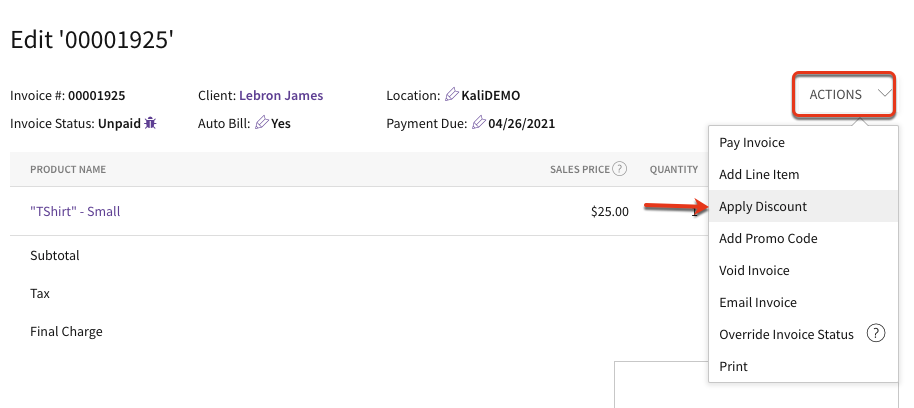Choose Print from the actions menu
Screen dimensions: 914x408
(x=733, y=367)
